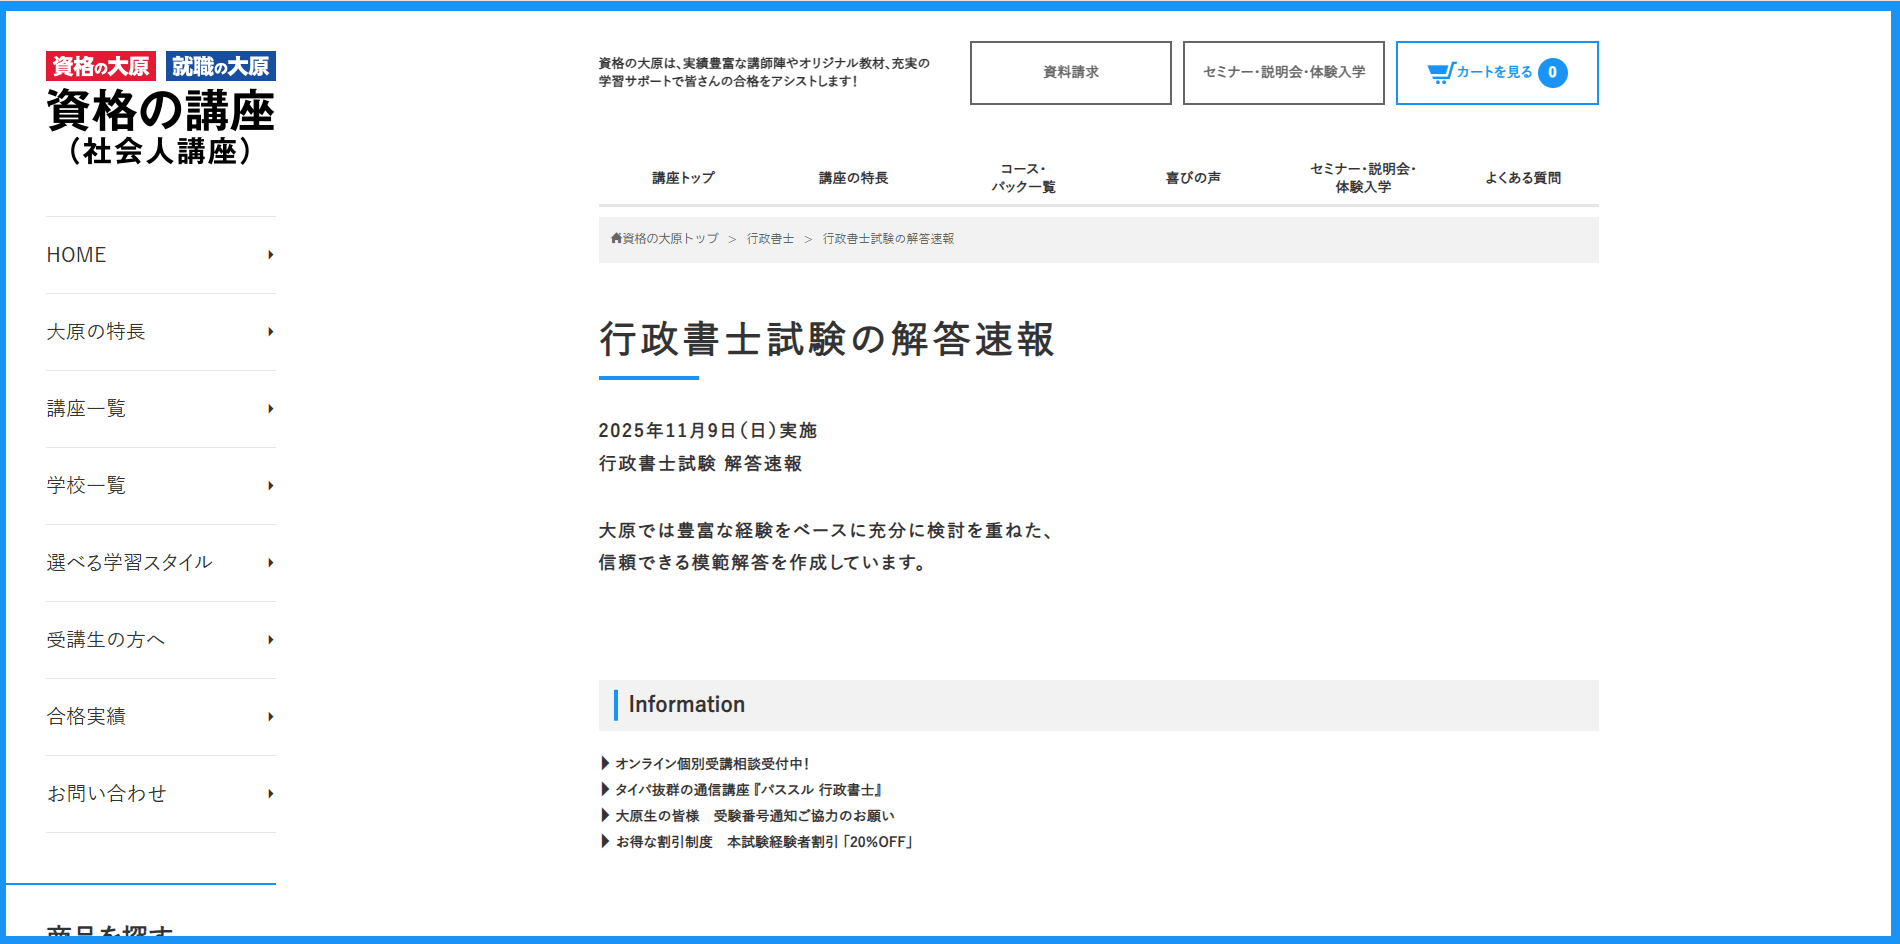Click the home icon in breadcrumb

(616, 238)
